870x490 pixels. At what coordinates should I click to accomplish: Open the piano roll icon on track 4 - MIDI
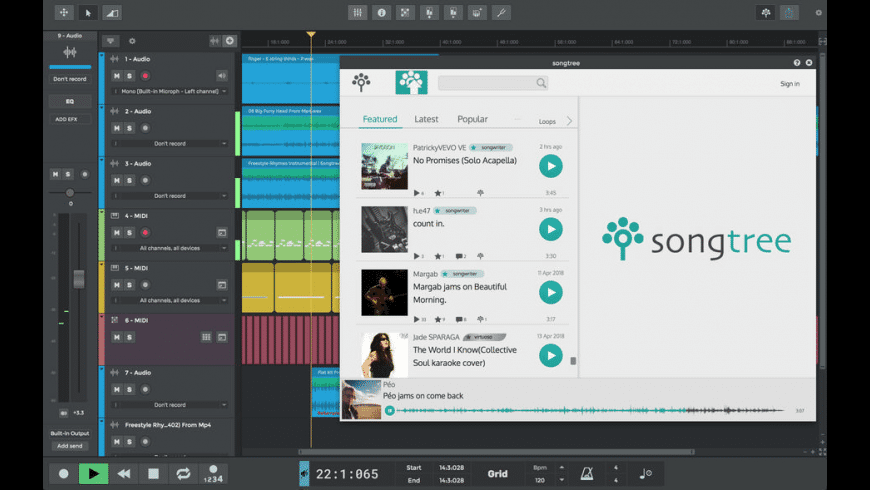point(222,233)
